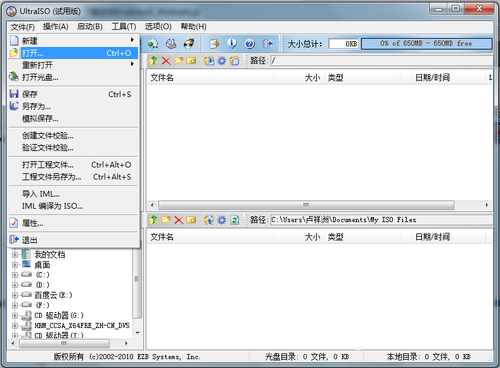500x368 pixels.
Task: Click the red X delete icon in upper pane
Action: (166, 61)
